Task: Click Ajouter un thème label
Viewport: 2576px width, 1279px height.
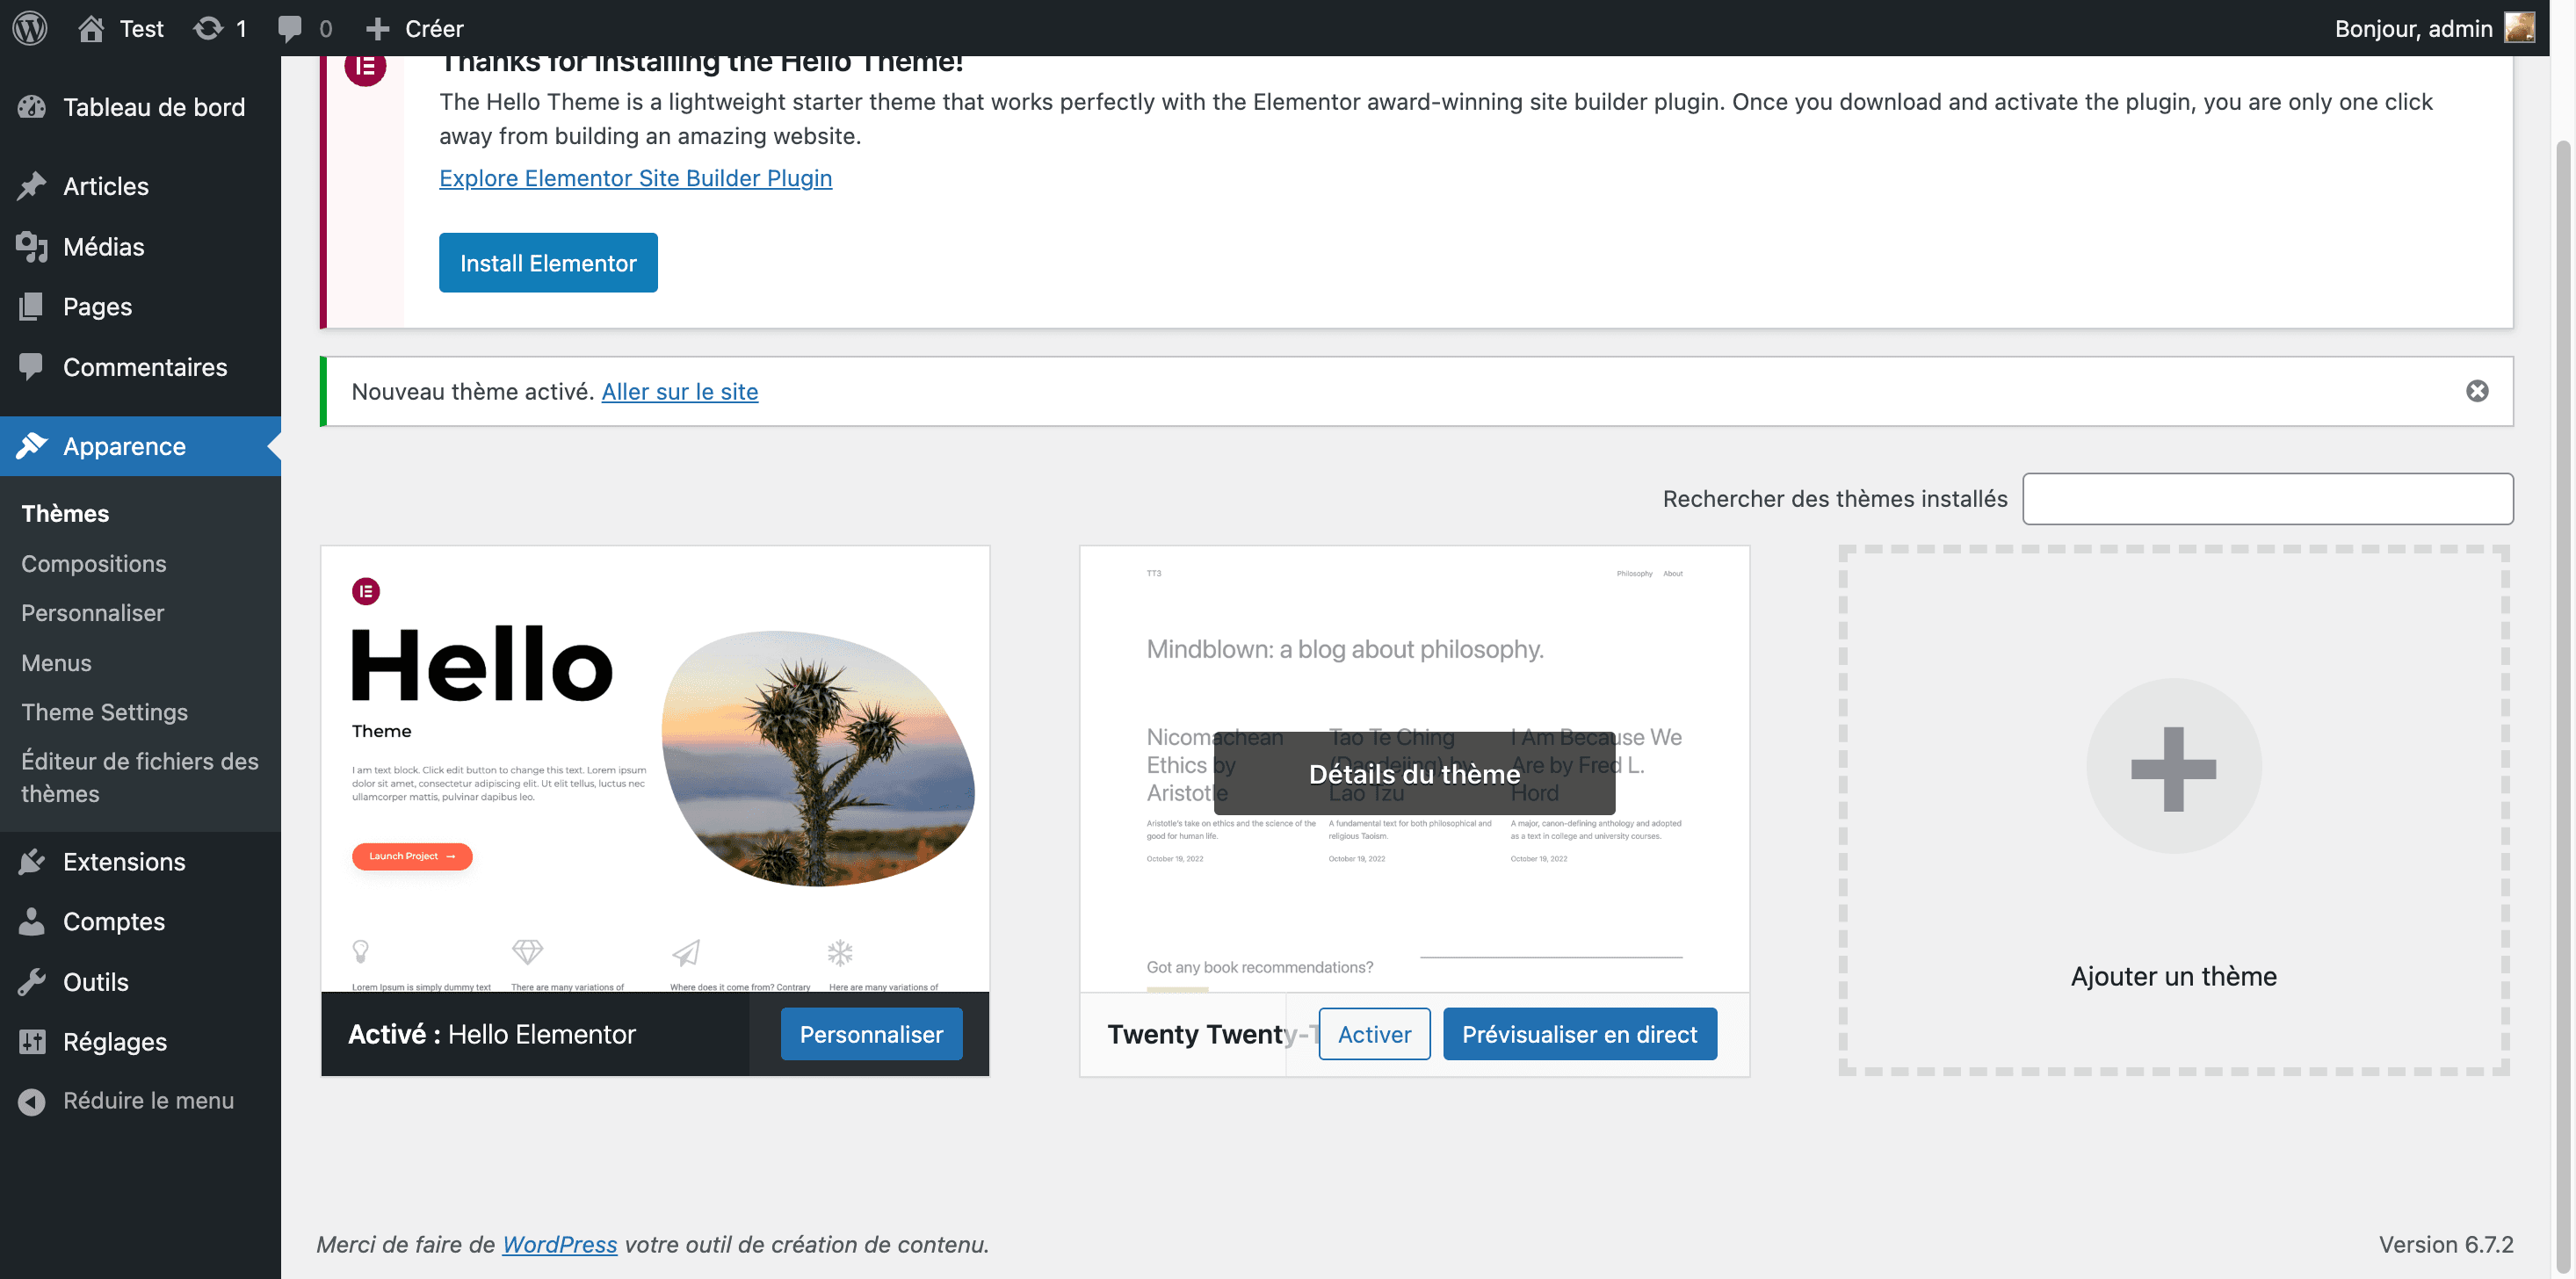Action: [2173, 977]
